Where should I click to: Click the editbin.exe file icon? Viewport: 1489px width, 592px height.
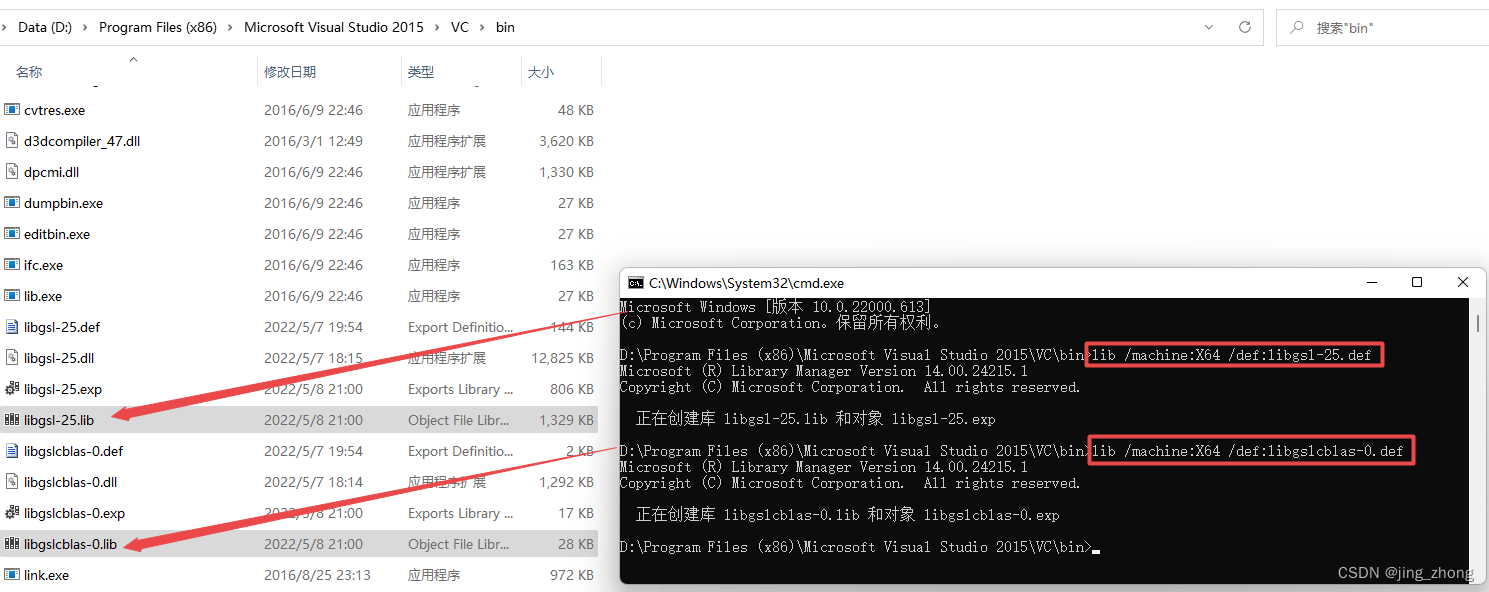coord(12,234)
